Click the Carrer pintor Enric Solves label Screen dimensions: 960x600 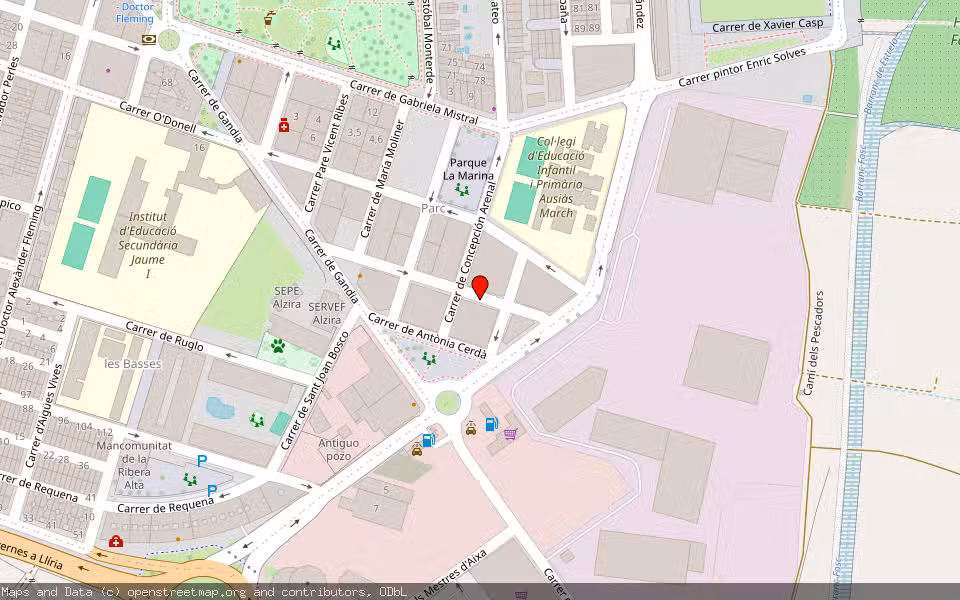click(742, 67)
